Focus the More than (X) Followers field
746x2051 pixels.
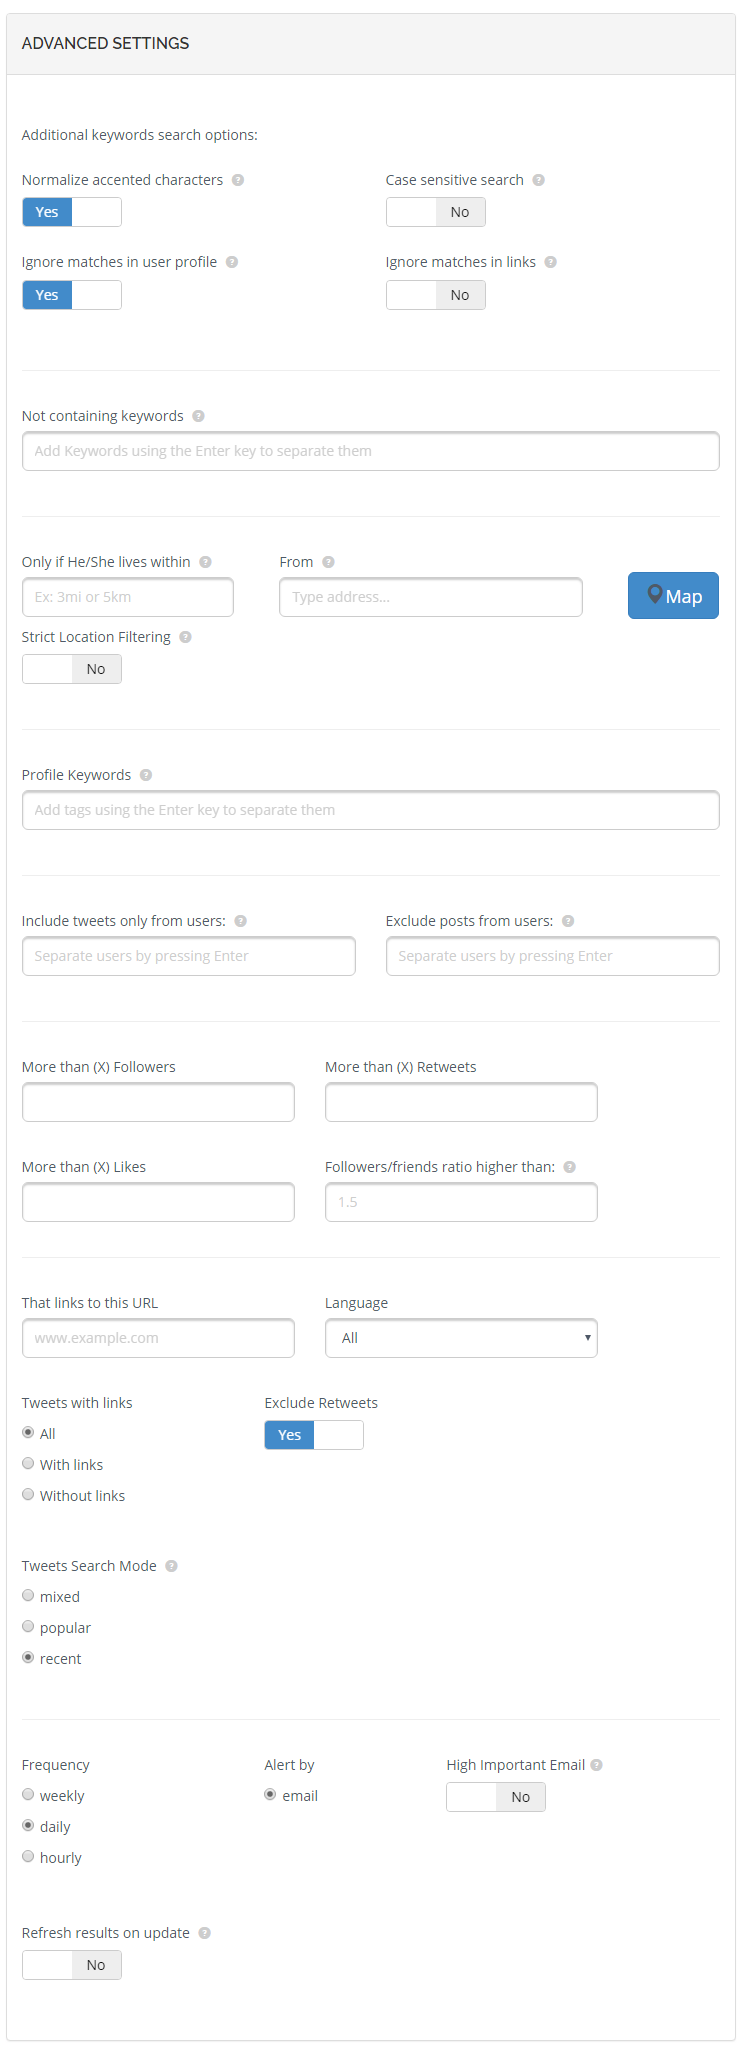tap(158, 1102)
